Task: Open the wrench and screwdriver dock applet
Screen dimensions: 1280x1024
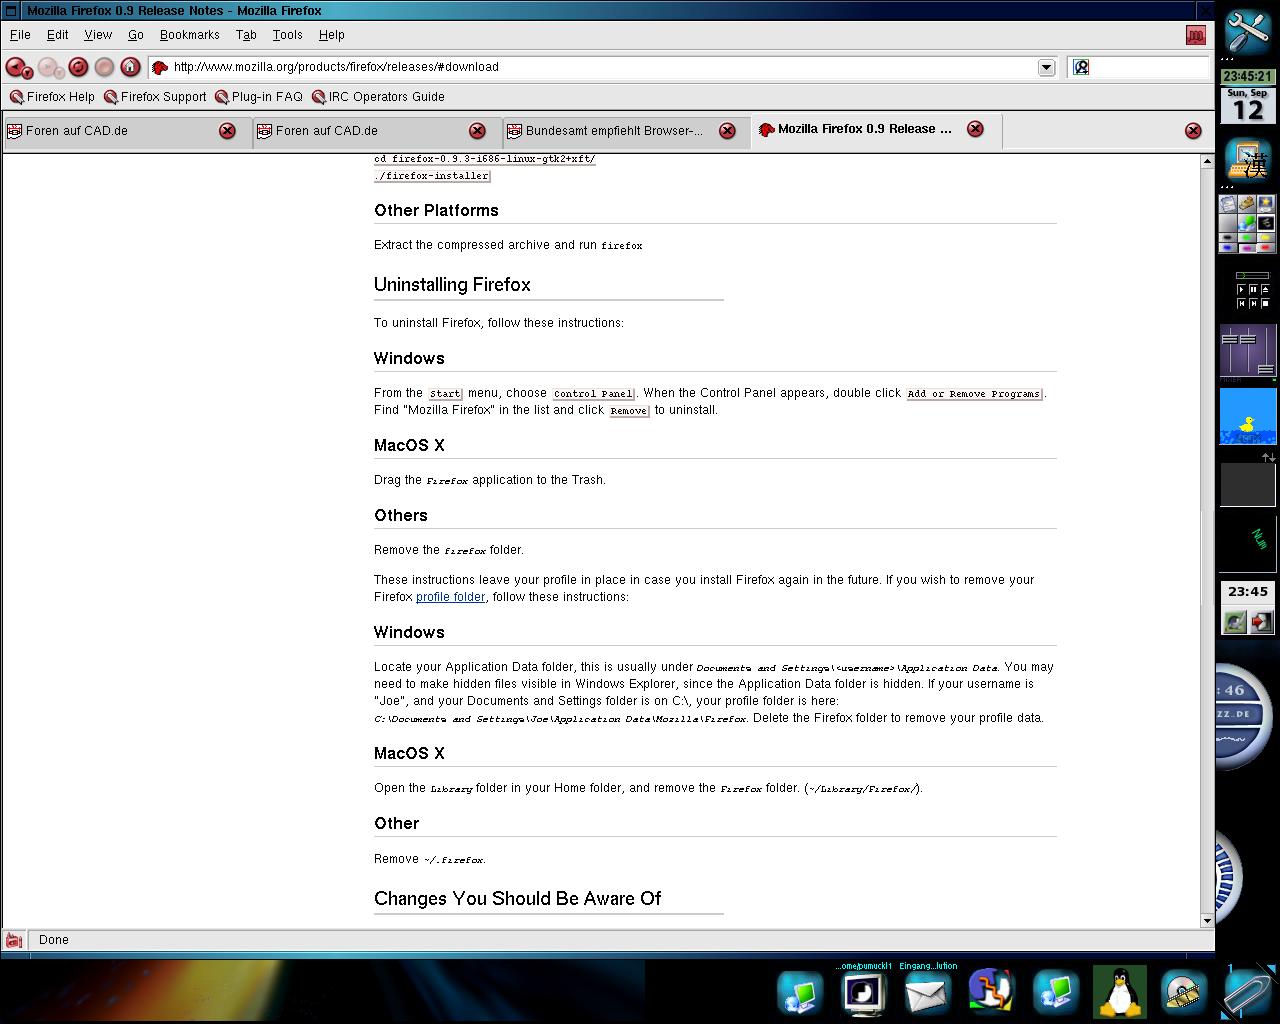Action: (1248, 30)
